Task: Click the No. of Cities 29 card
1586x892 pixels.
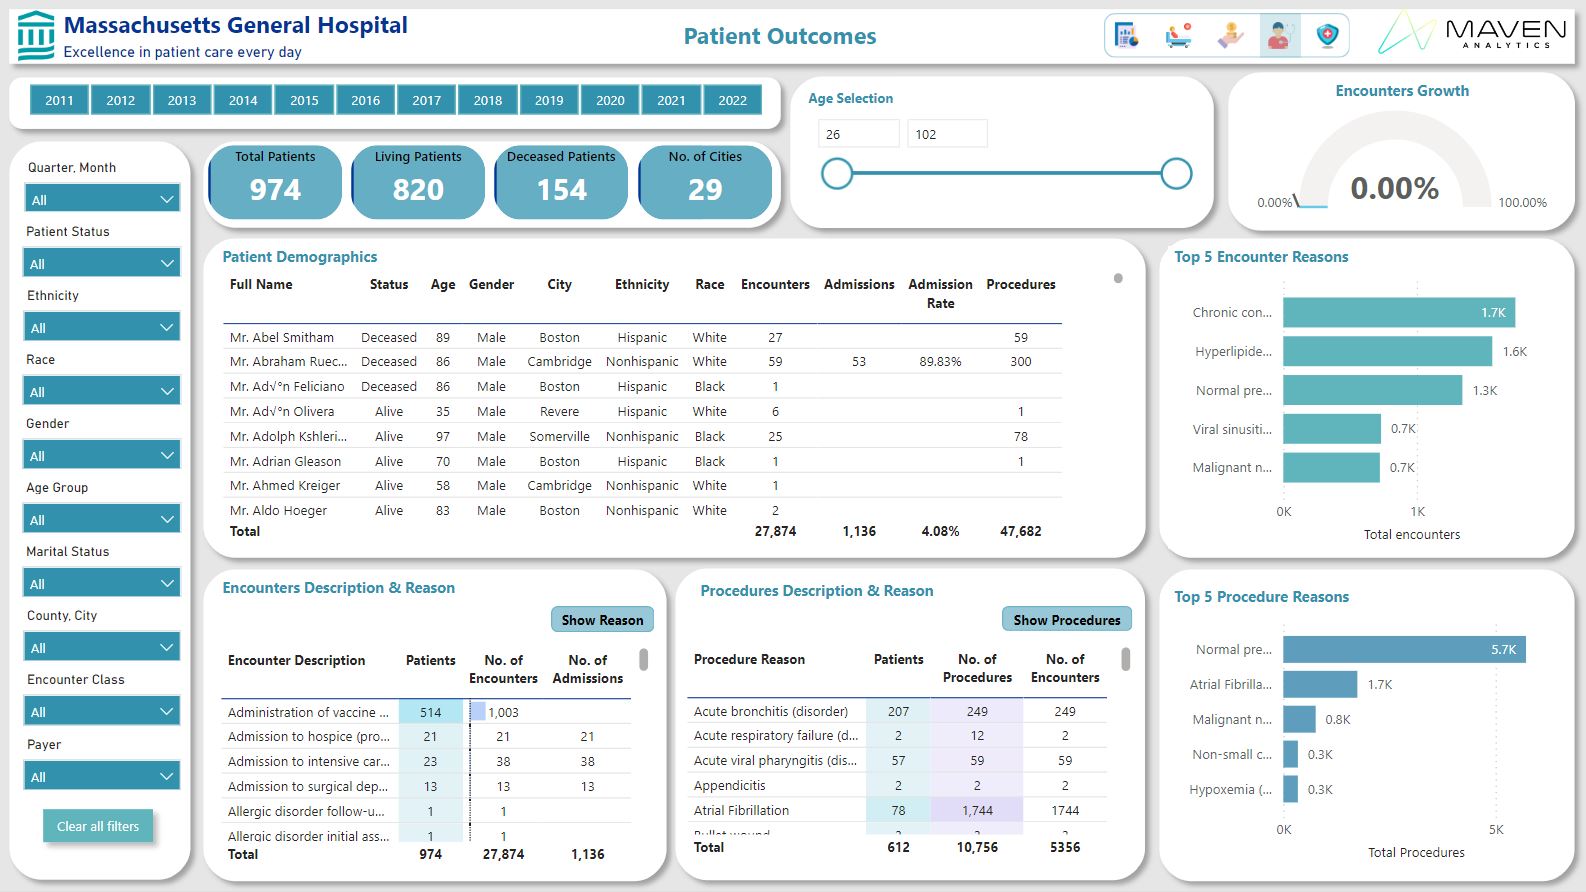Action: (705, 182)
